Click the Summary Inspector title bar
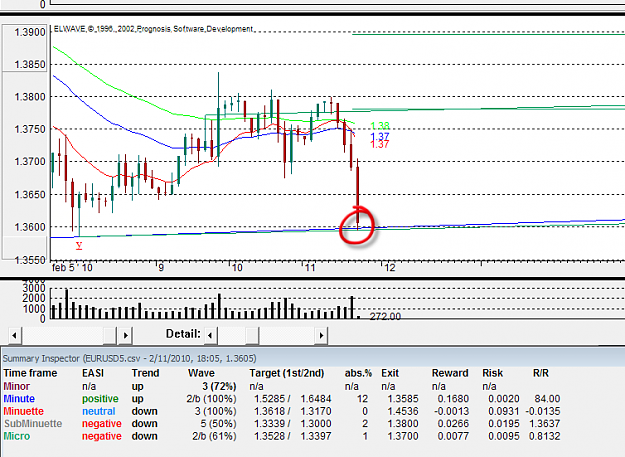 (x=312, y=359)
